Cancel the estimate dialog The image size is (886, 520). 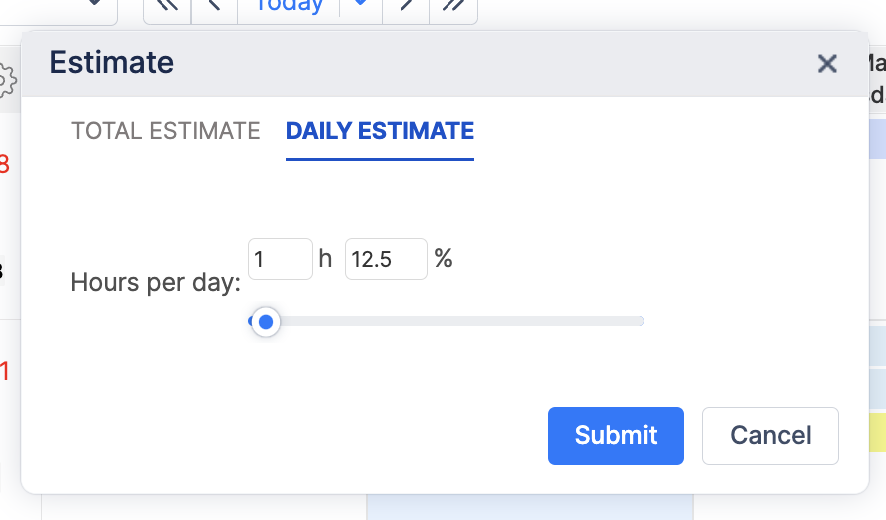click(x=770, y=435)
